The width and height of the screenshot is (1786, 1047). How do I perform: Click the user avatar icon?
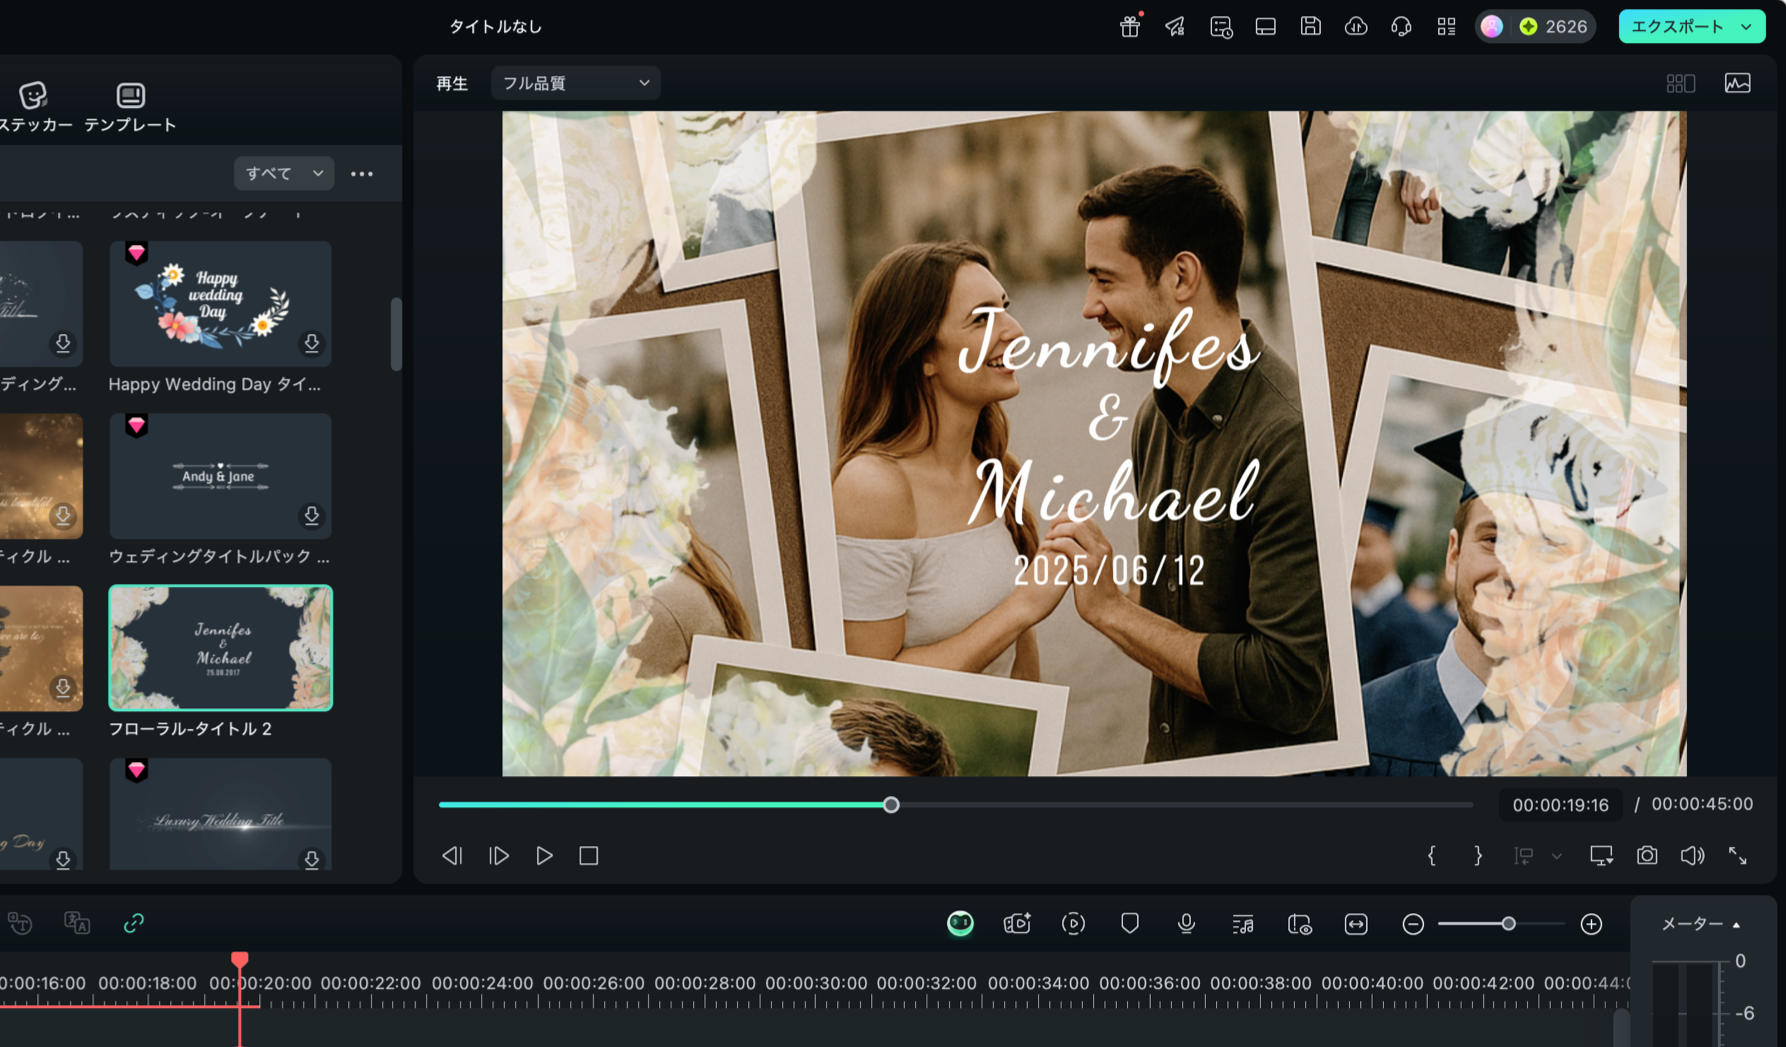1492,27
